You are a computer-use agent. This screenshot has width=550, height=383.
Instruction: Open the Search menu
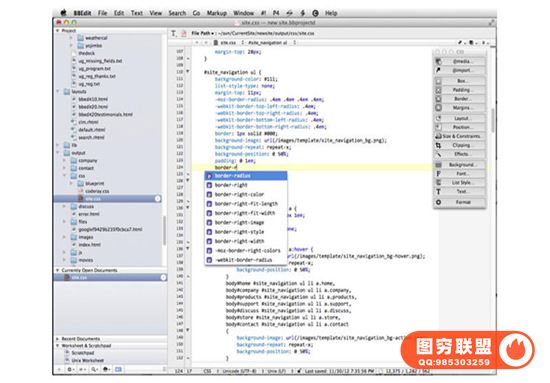(x=177, y=13)
